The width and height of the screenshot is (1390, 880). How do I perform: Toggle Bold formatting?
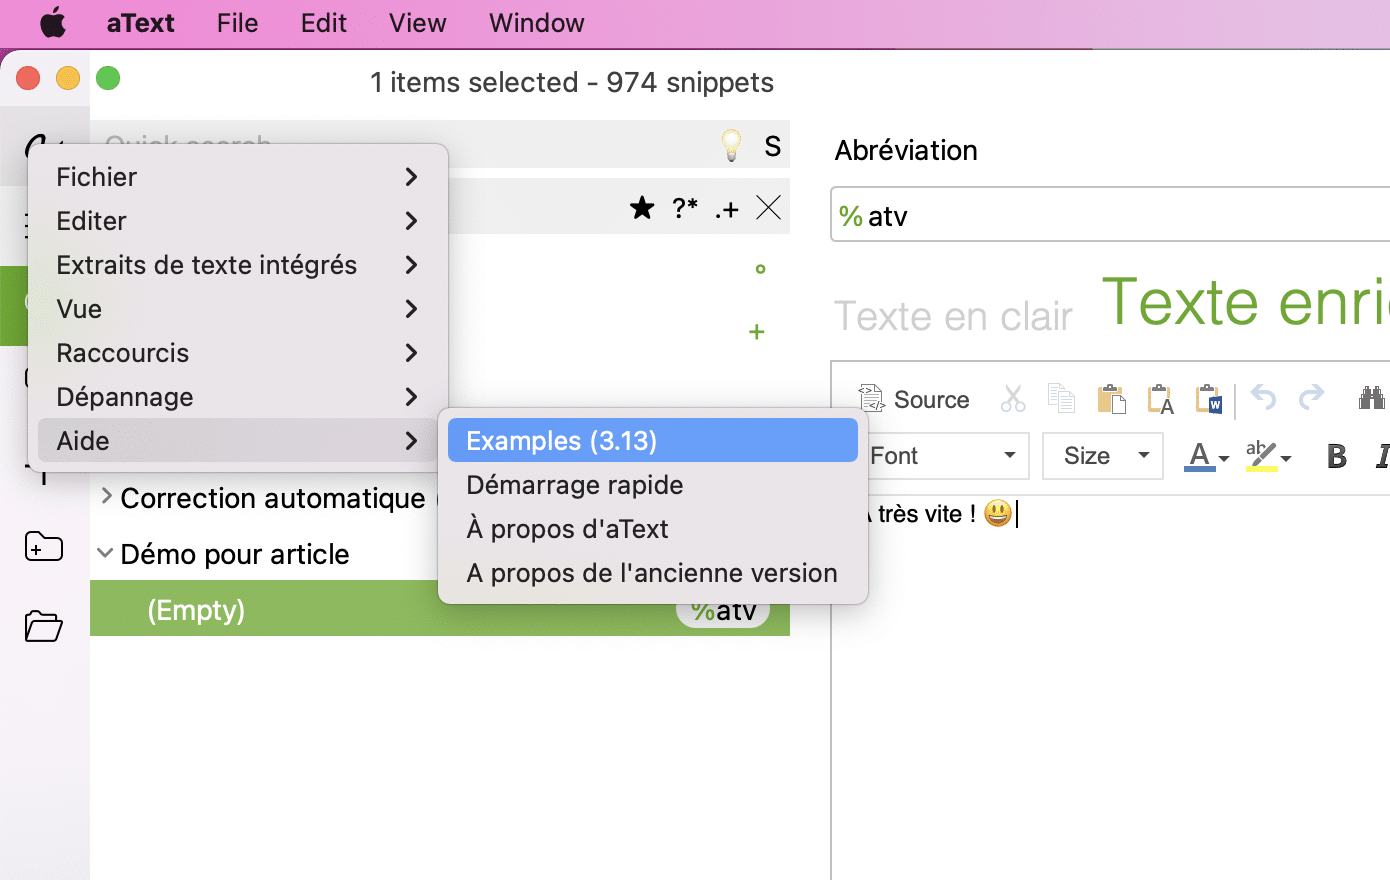click(x=1336, y=456)
